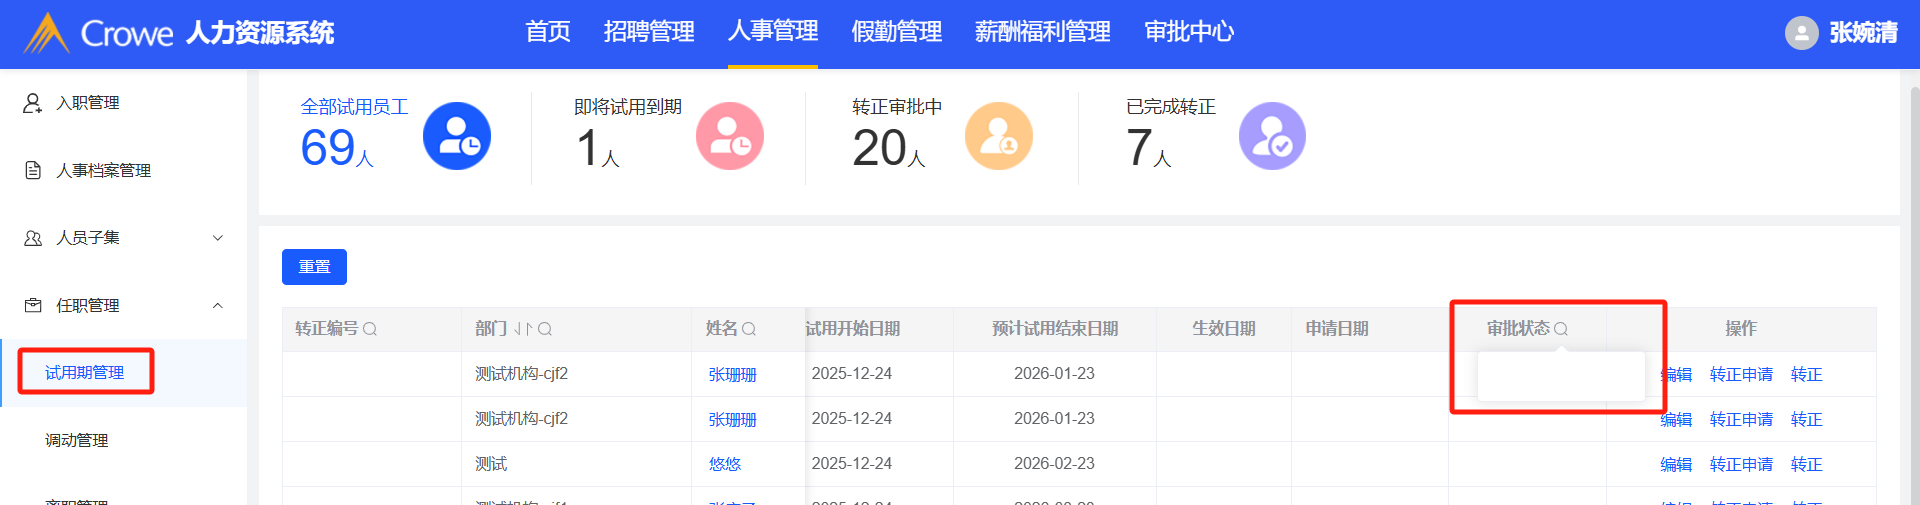
Task: Click the 重置 button
Action: (x=314, y=267)
